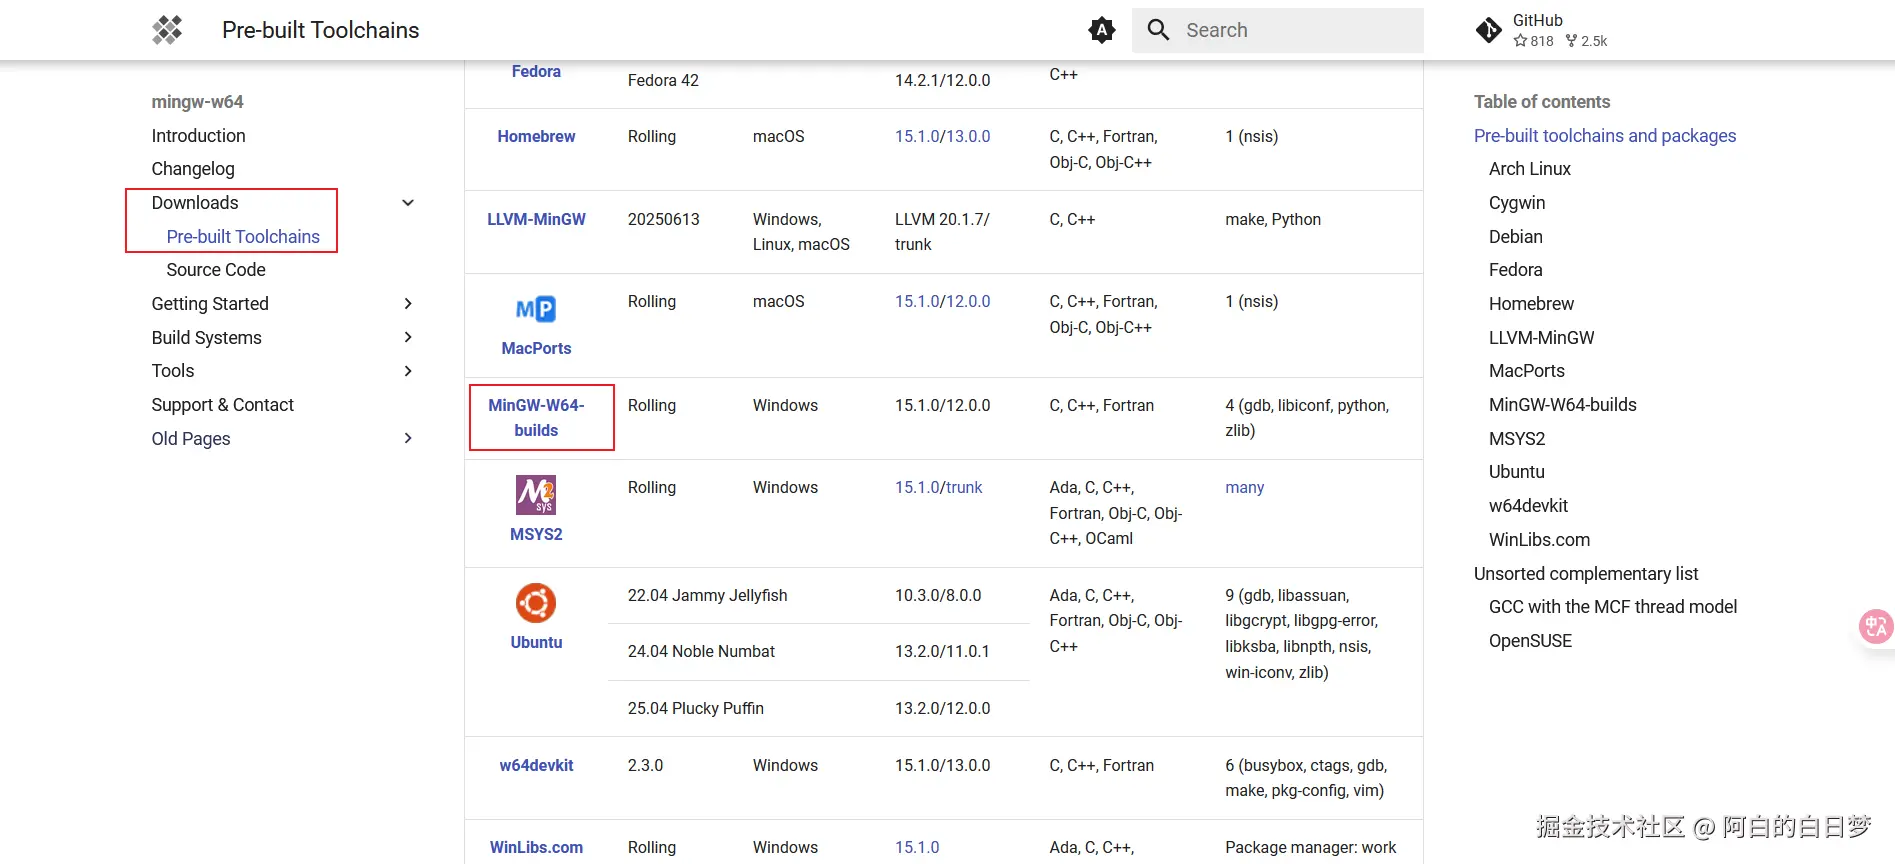Expand the Getting Started section

tap(408, 304)
